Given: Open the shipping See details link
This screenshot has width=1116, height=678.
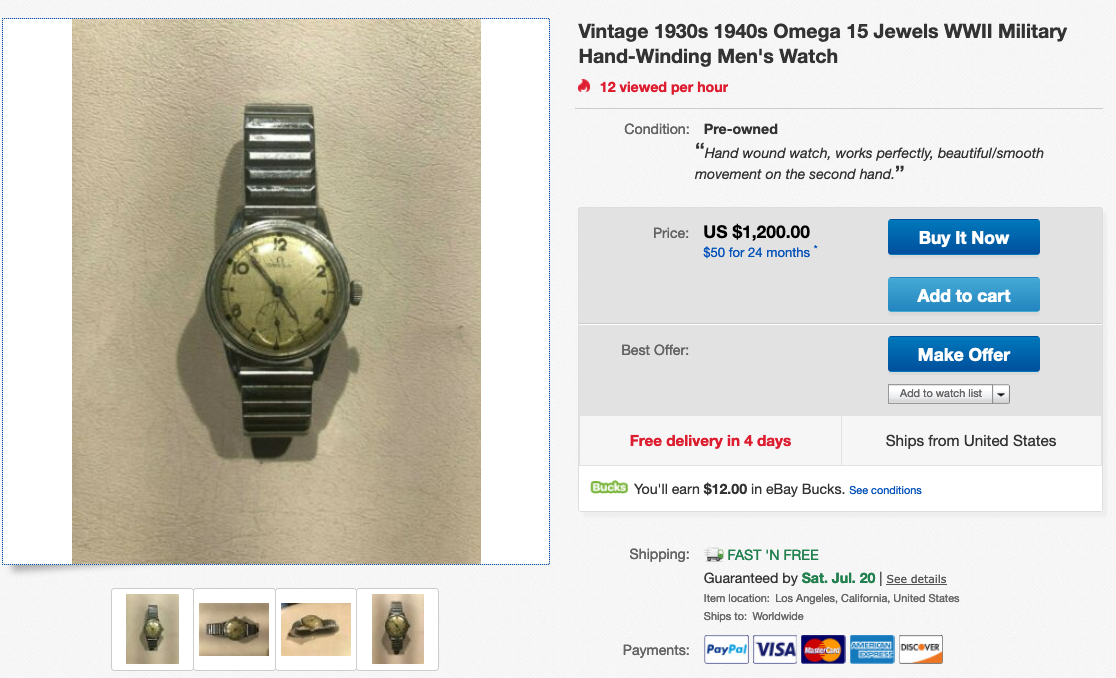Looking at the screenshot, I should click(x=916, y=579).
